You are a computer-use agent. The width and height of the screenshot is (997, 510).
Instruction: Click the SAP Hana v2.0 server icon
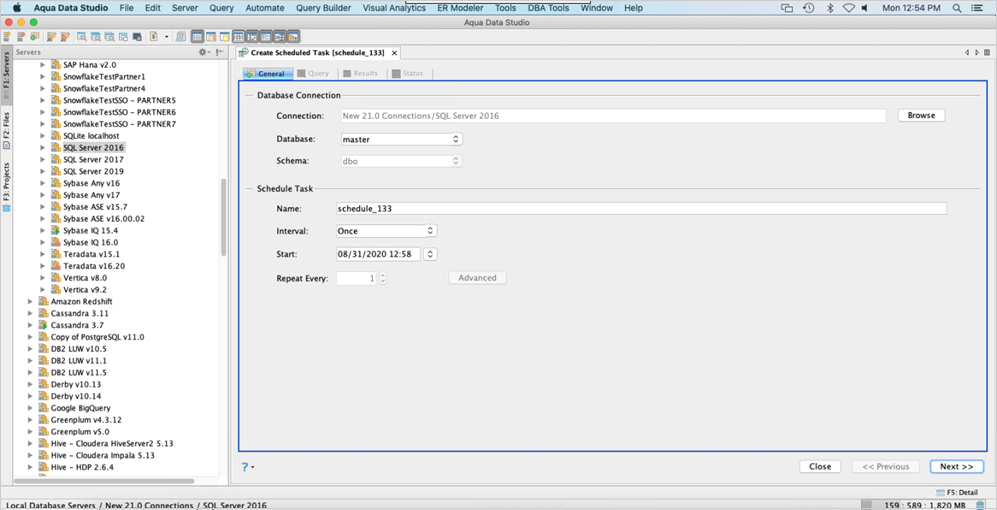pos(56,64)
